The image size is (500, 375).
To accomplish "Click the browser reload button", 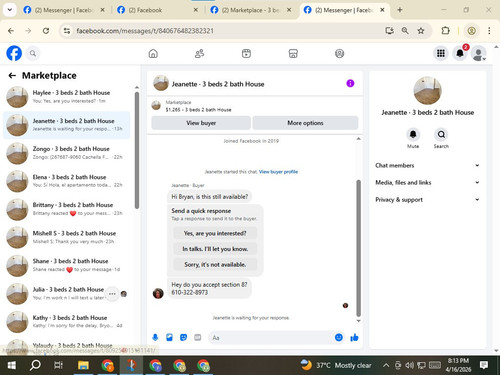I will [x=46, y=31].
